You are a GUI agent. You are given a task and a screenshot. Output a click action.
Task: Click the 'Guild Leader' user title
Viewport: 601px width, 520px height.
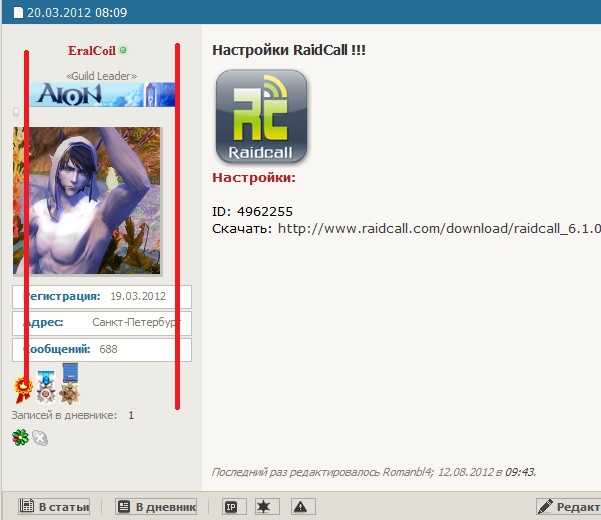(102, 76)
